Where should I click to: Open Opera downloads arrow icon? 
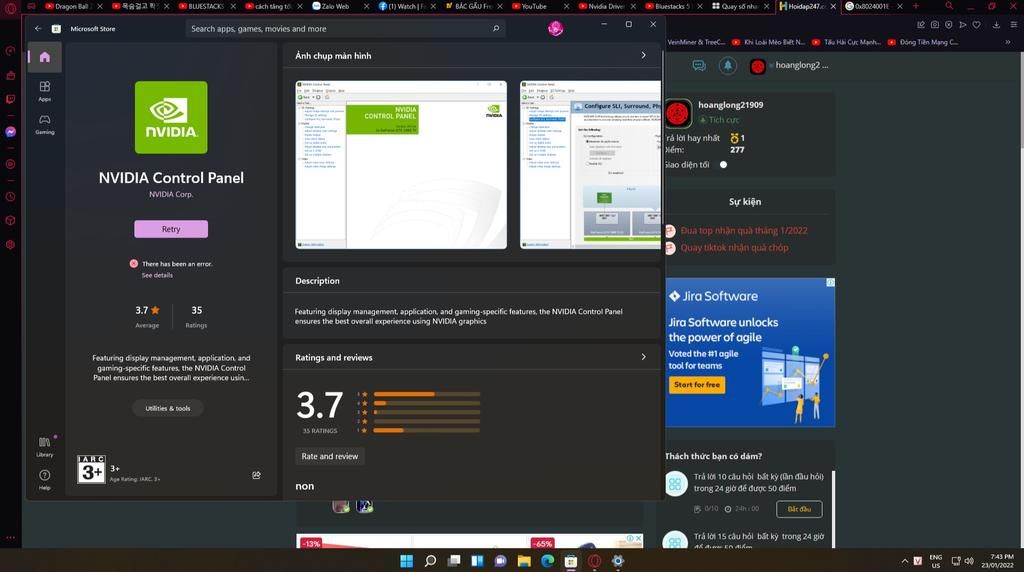point(997,25)
